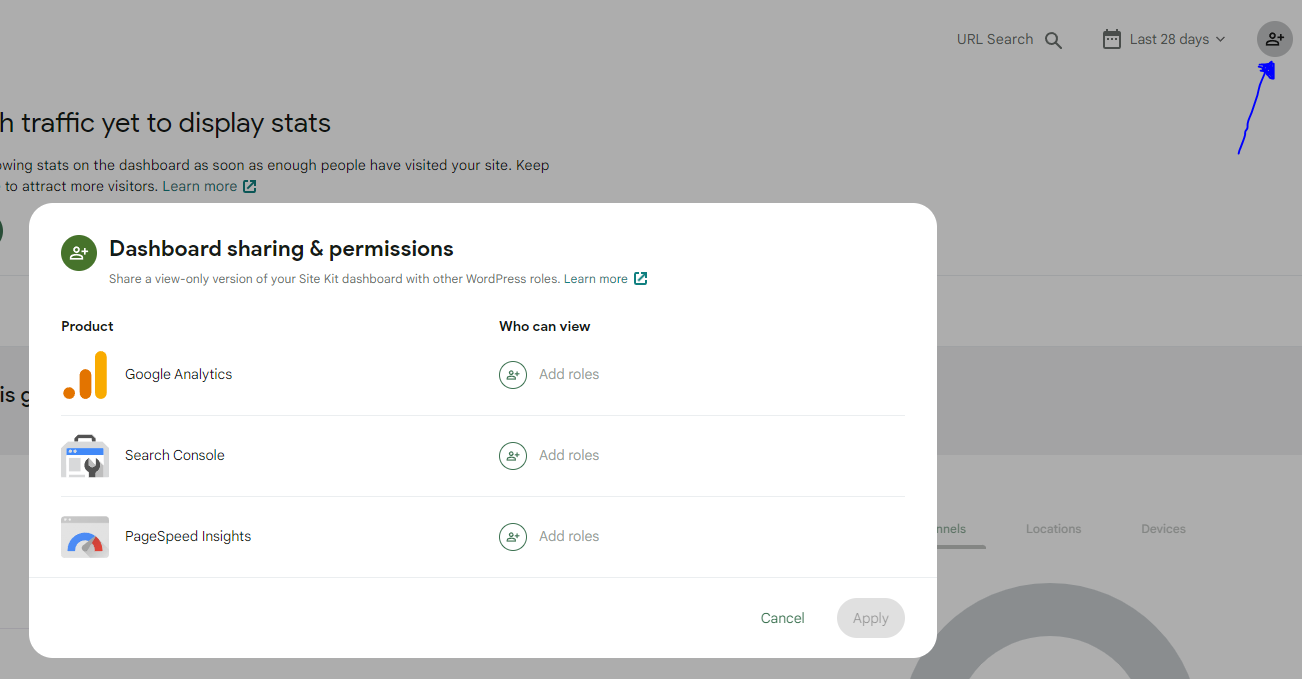Click add-roles icon for PageSpeed Insights
Screen dimensions: 1302x679
tap(513, 537)
